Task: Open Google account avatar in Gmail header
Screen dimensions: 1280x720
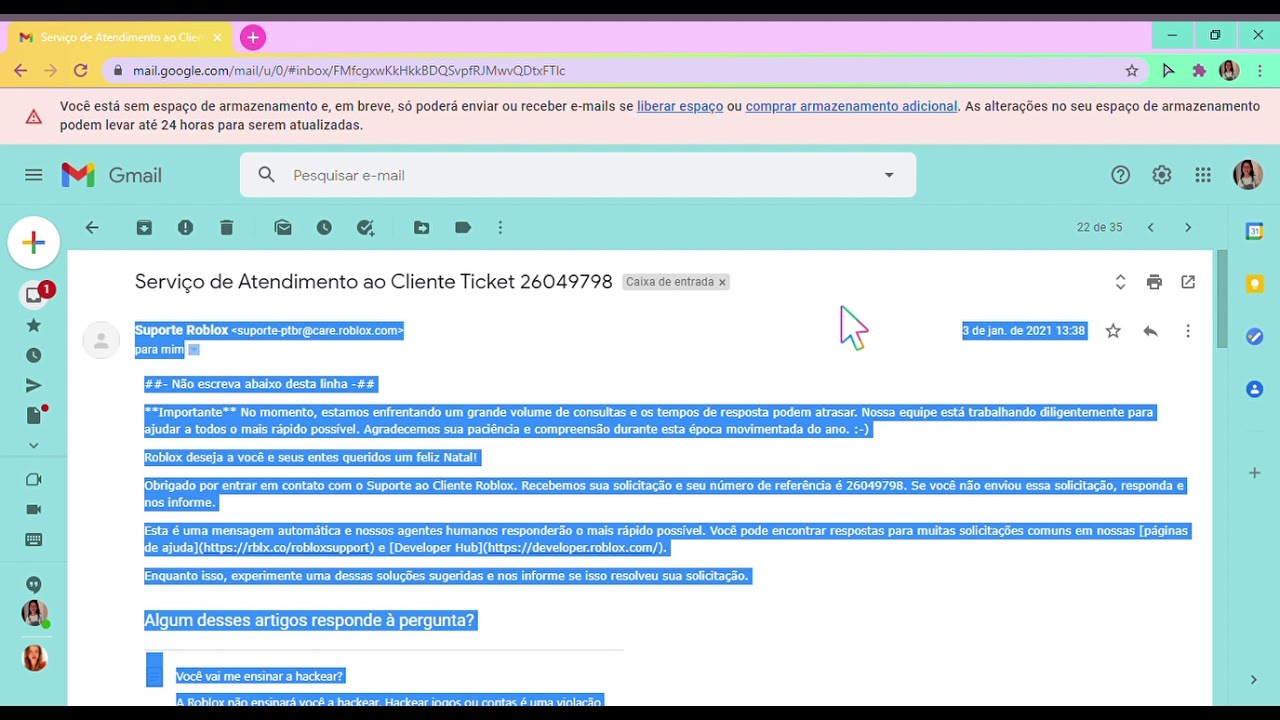Action: 1247,175
